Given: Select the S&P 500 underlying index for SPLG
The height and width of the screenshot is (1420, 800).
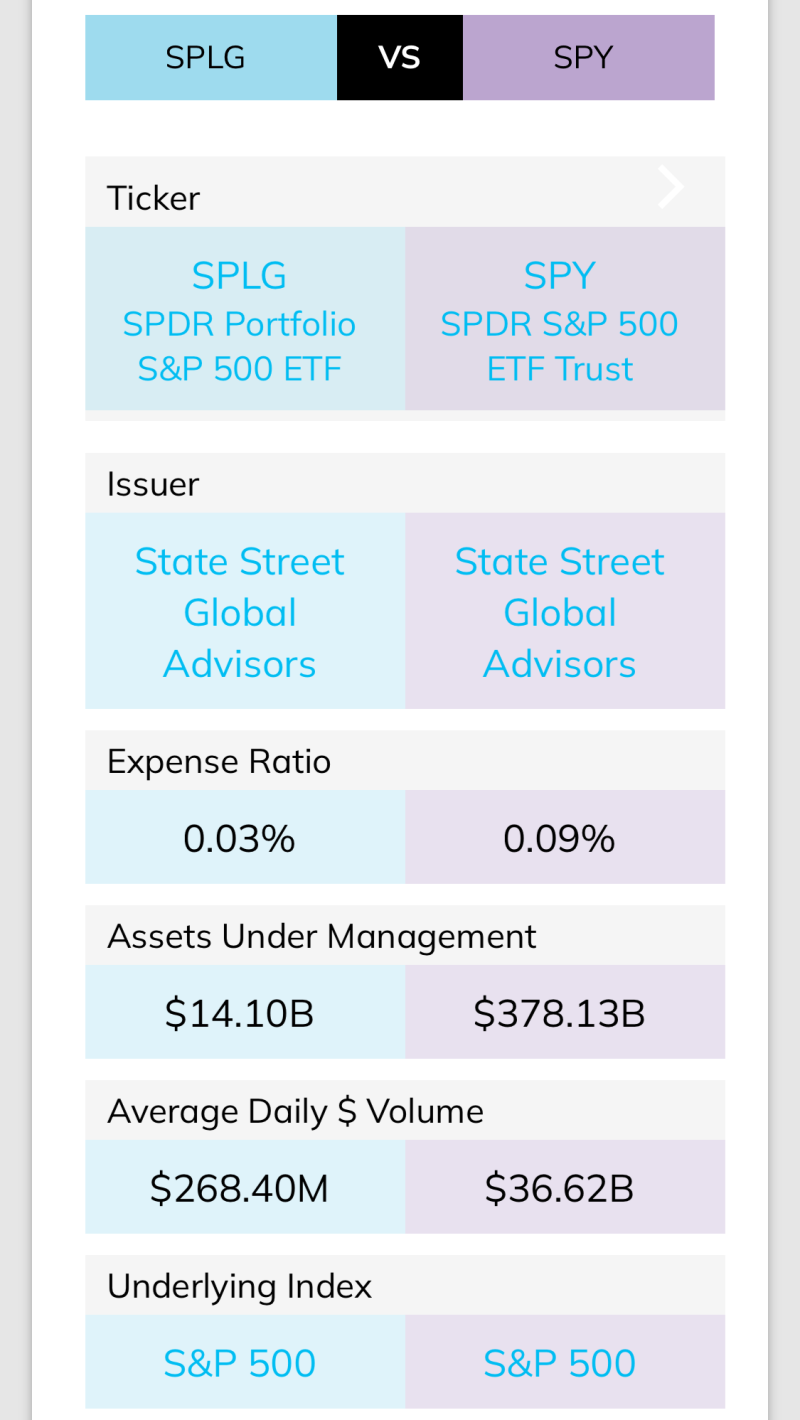Looking at the screenshot, I should (x=239, y=1362).
